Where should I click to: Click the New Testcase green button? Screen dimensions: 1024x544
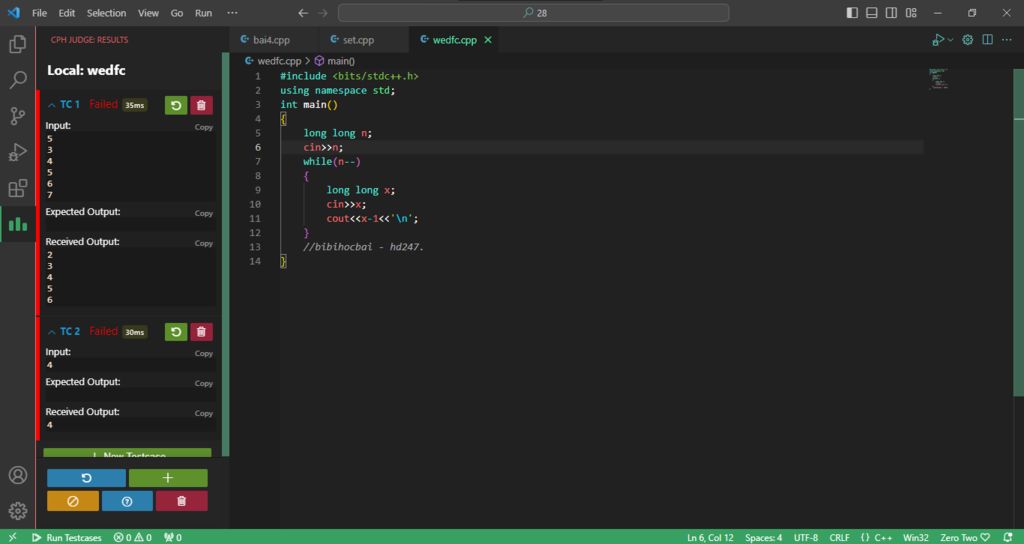coord(127,453)
